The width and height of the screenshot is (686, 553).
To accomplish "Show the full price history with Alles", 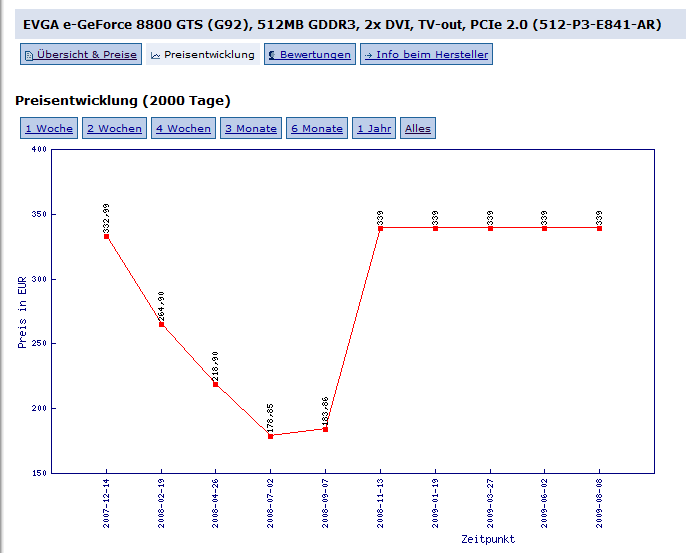I will pos(418,128).
